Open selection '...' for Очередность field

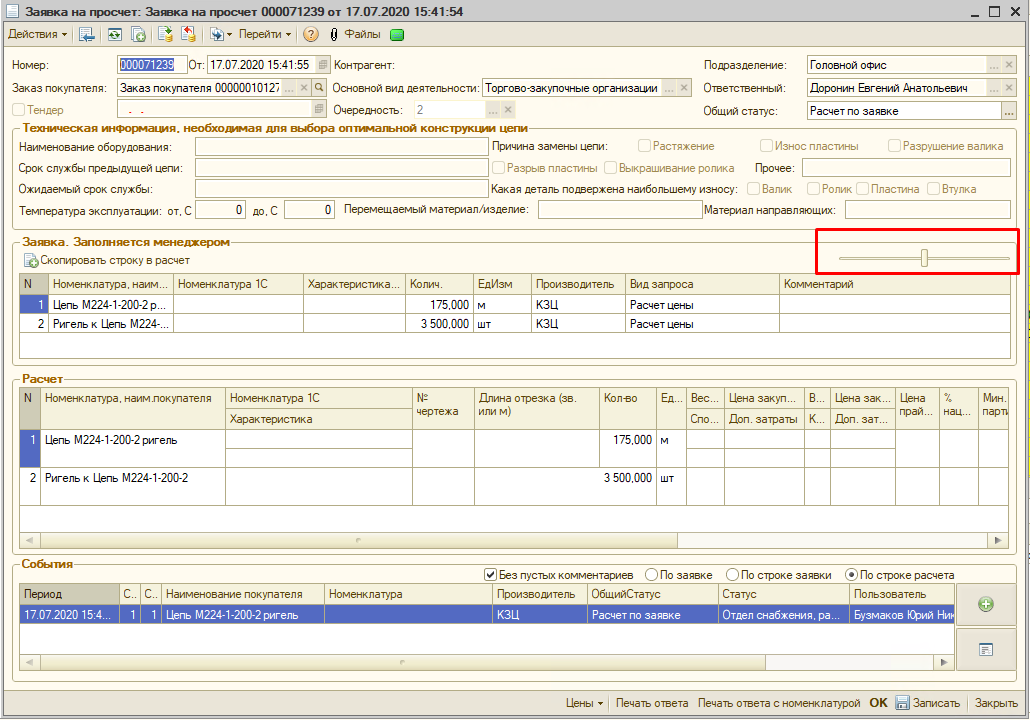click(493, 110)
